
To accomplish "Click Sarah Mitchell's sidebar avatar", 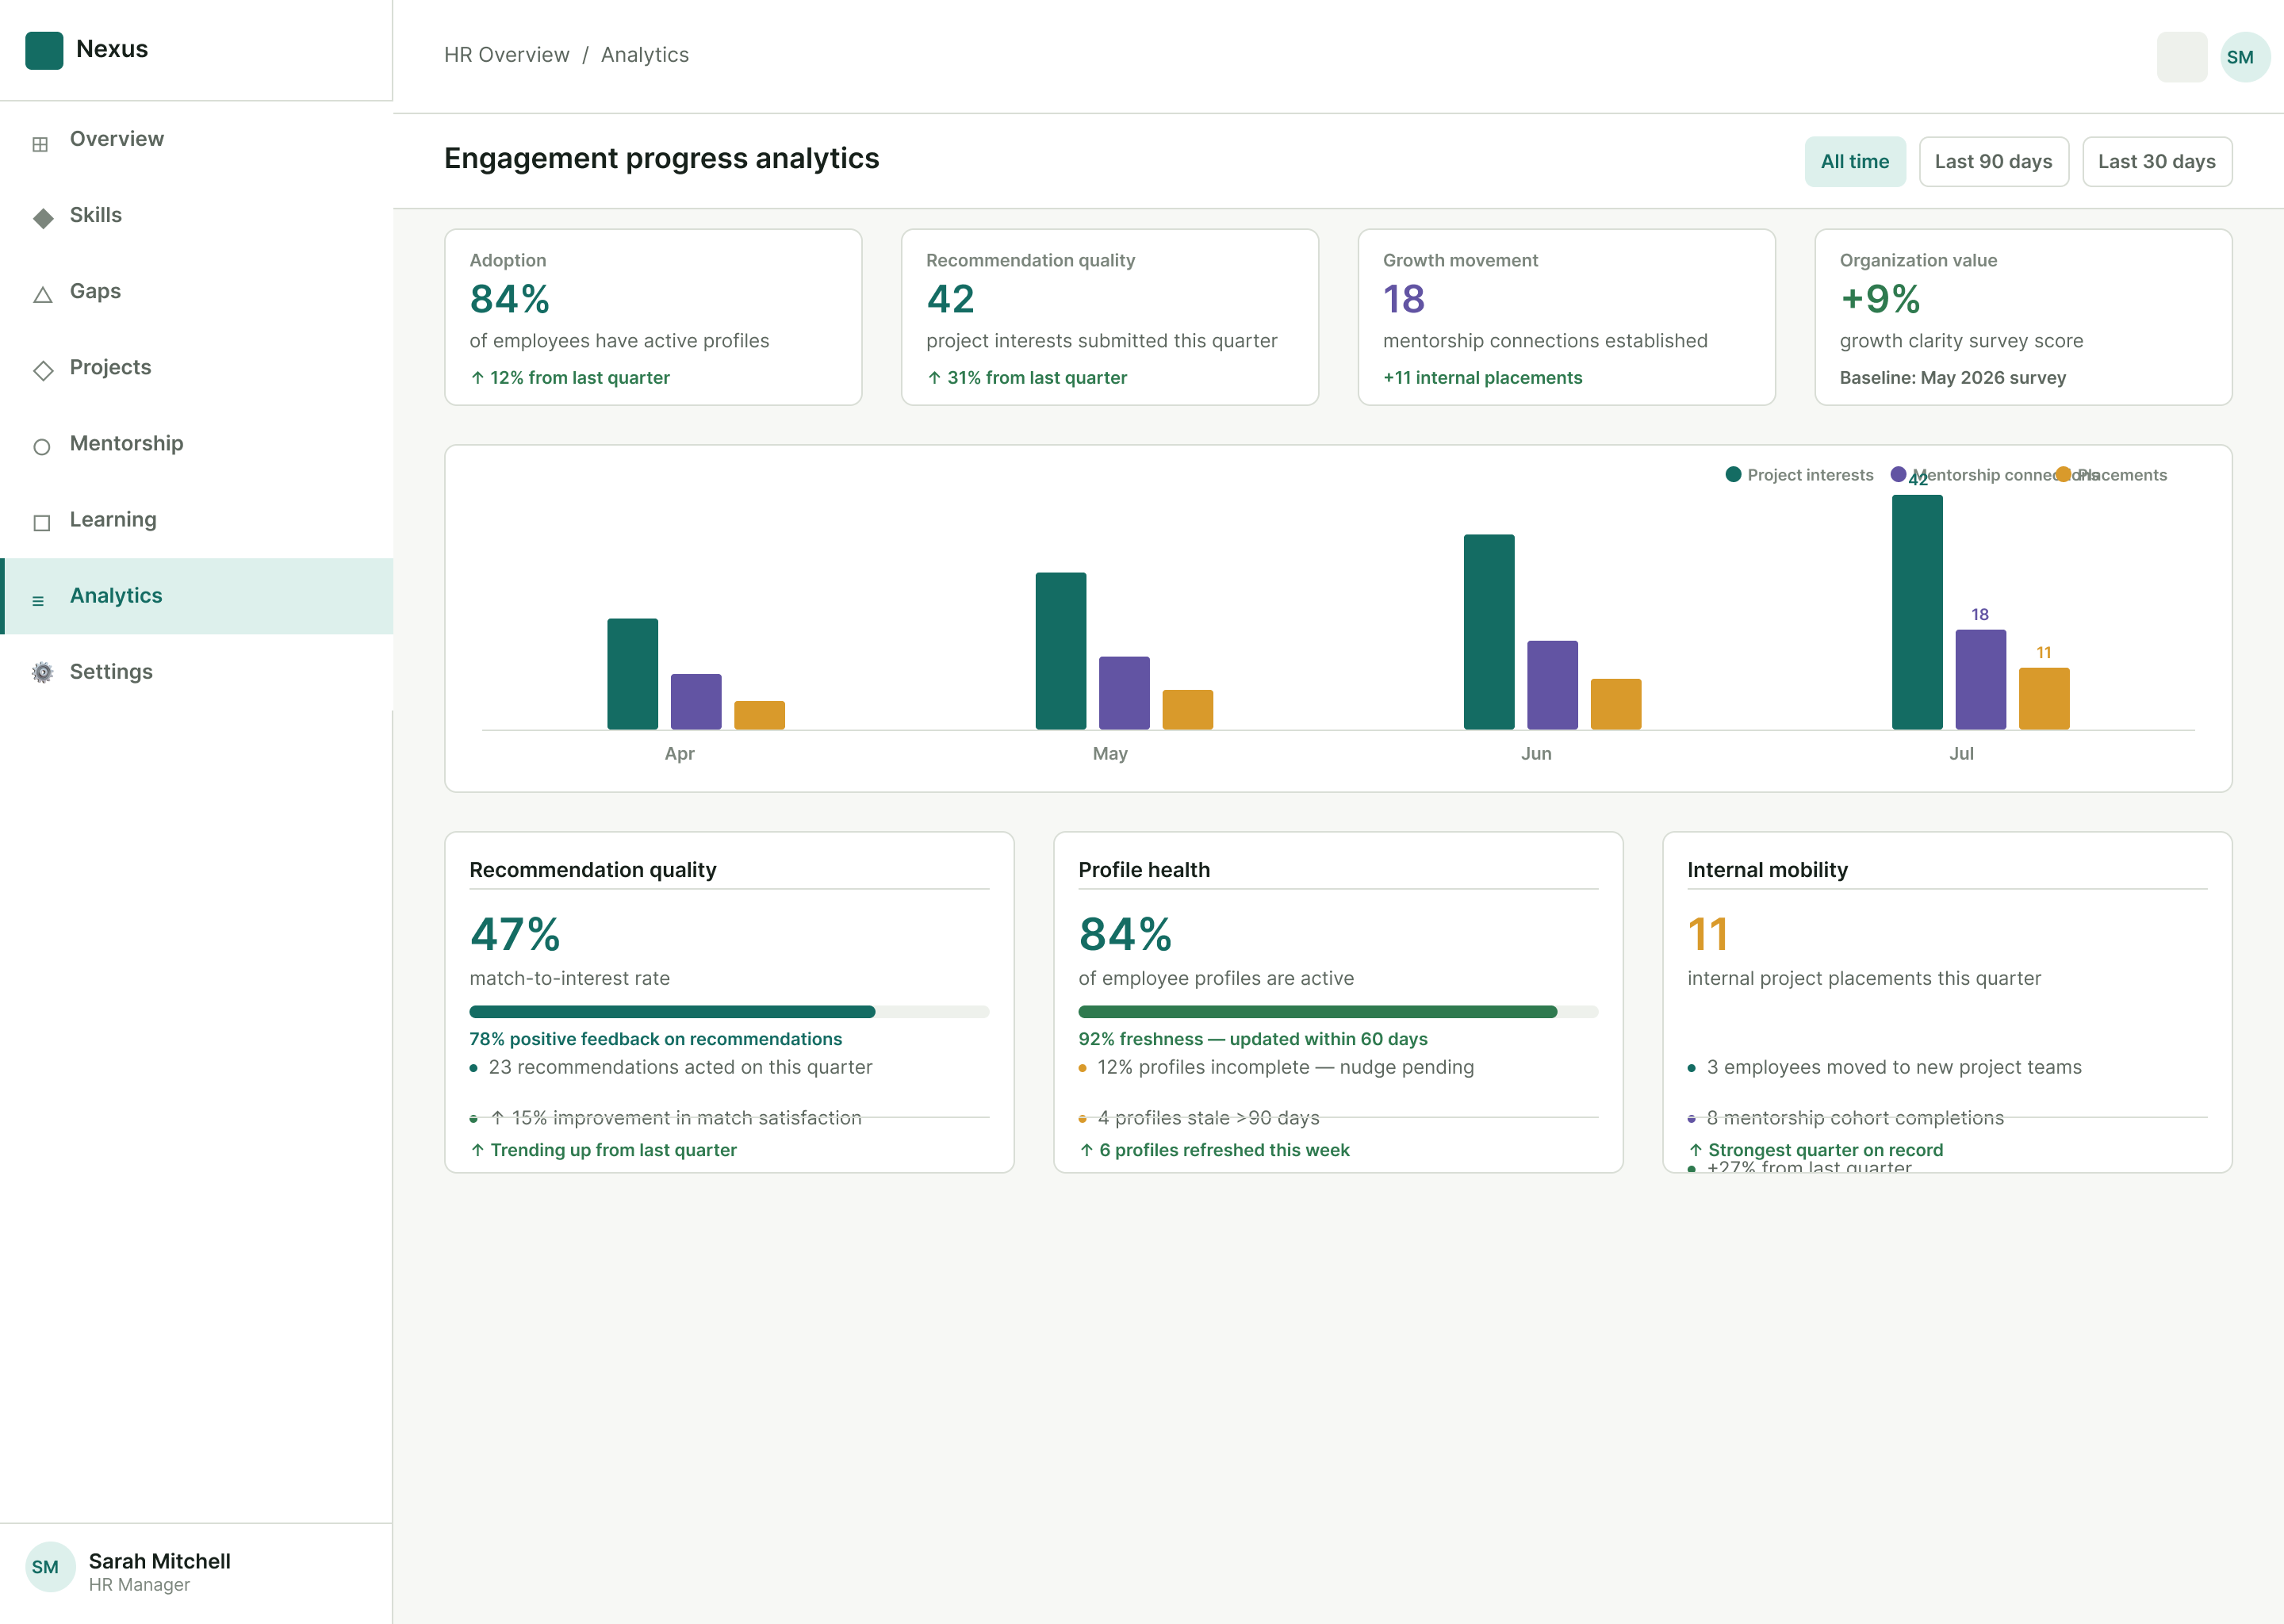I will 50,1566.
